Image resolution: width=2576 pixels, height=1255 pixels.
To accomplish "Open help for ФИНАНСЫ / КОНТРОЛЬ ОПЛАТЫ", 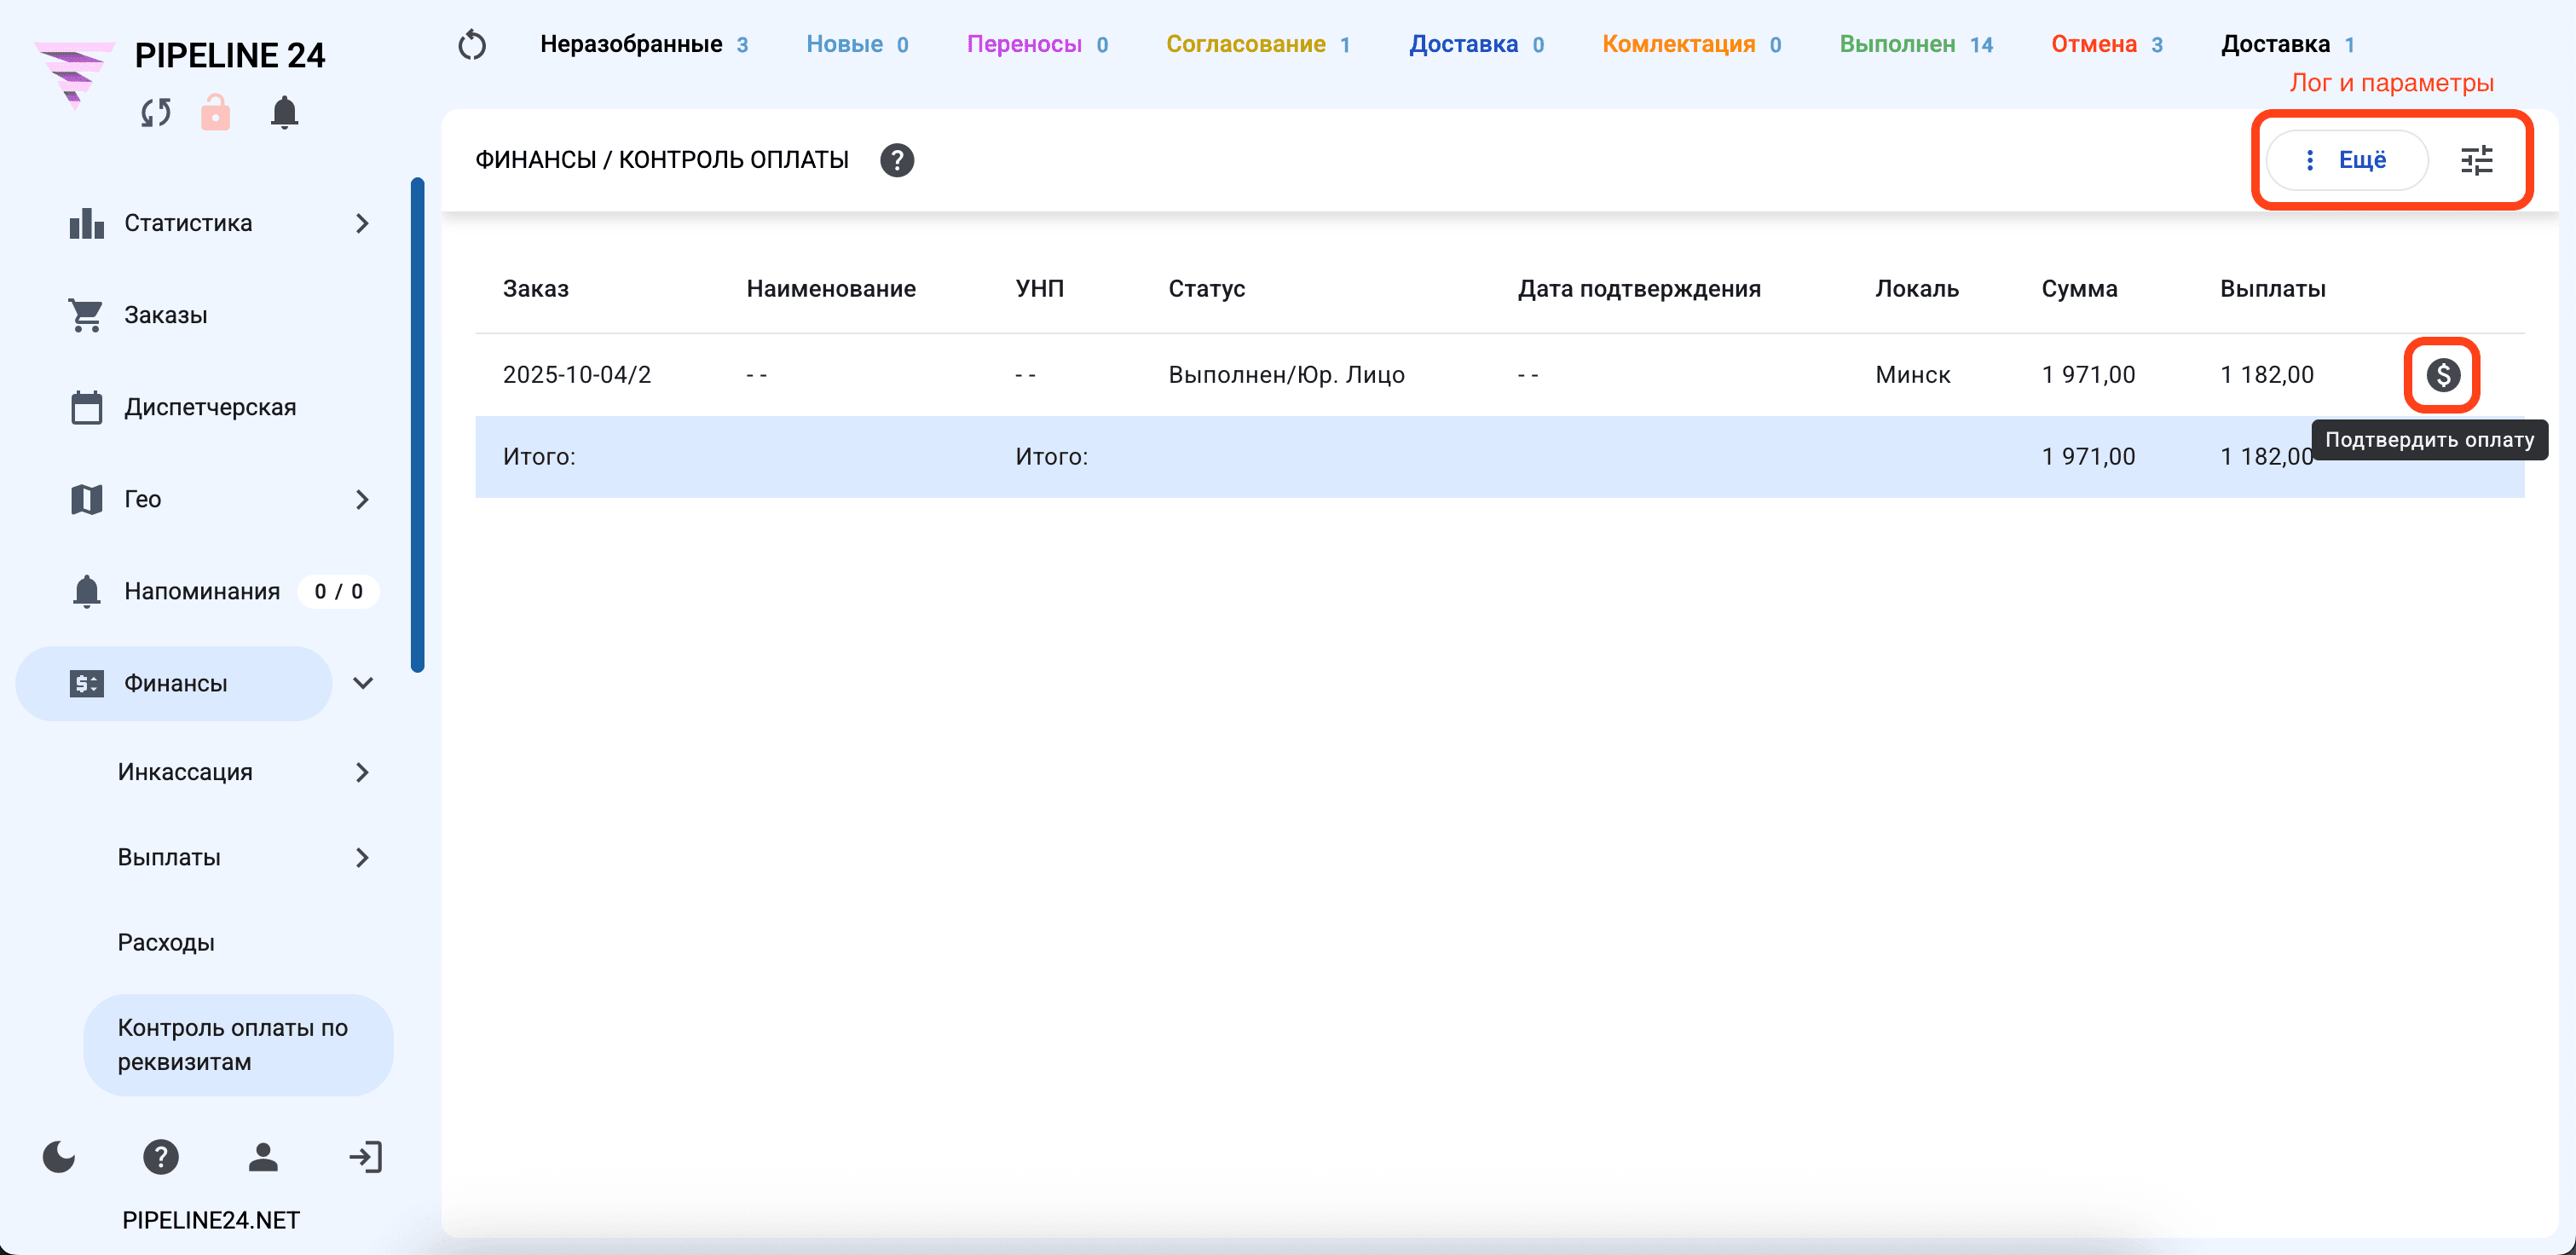I will [897, 160].
